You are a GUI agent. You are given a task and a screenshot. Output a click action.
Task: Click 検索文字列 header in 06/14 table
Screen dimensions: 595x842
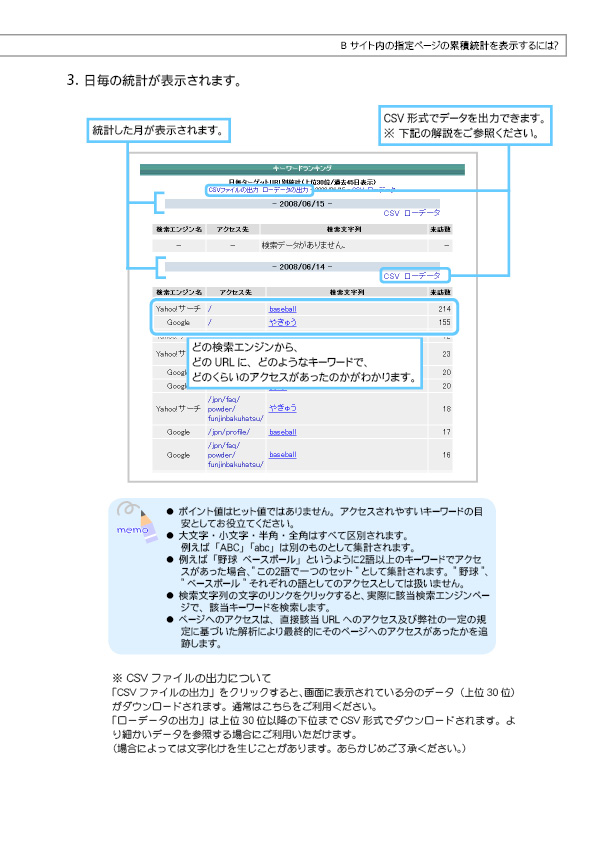347,292
